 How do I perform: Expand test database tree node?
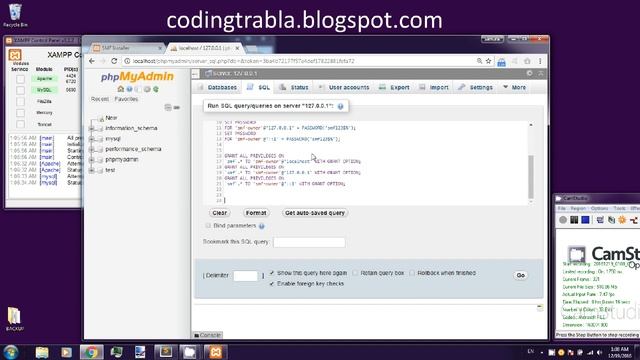[x=92, y=170]
